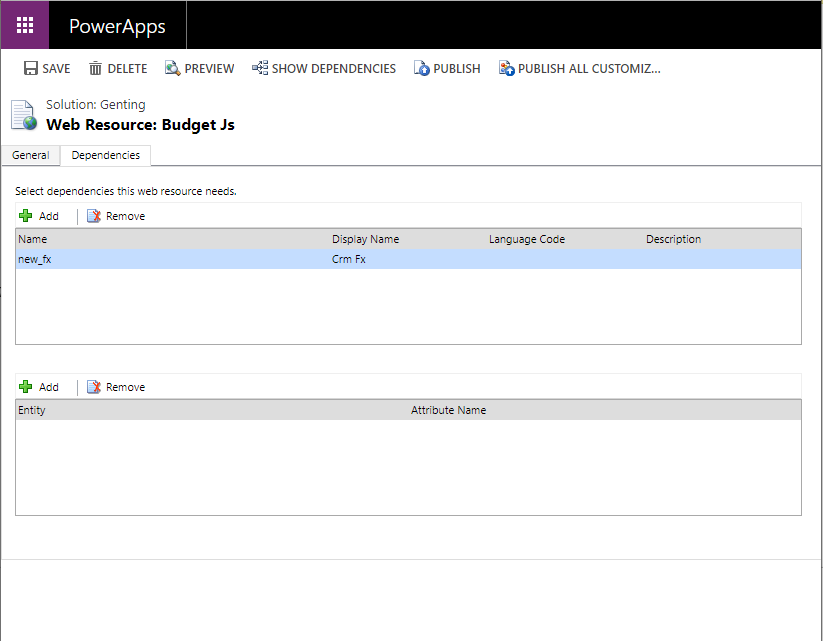Click Remove X icon above Entity grid

94,387
